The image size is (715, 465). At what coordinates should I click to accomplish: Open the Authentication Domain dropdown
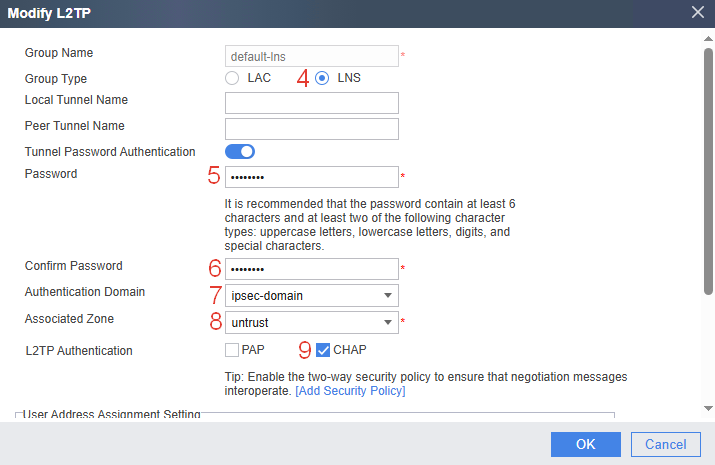(x=312, y=295)
